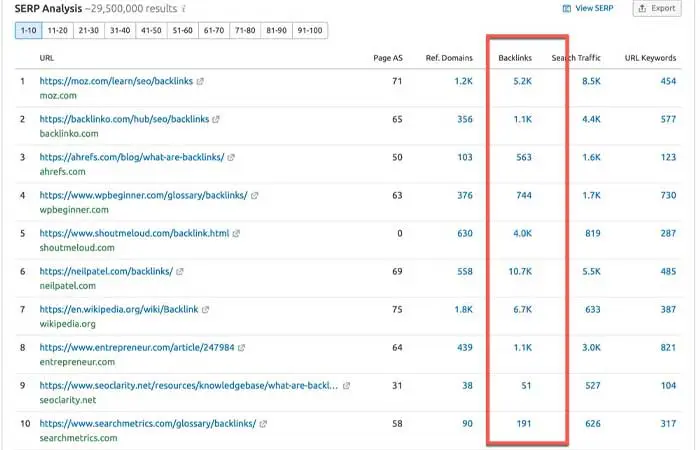This screenshot has width=700, height=450.
Task: Click Search Traffic value 8.5K for moz.com
Action: (592, 81)
